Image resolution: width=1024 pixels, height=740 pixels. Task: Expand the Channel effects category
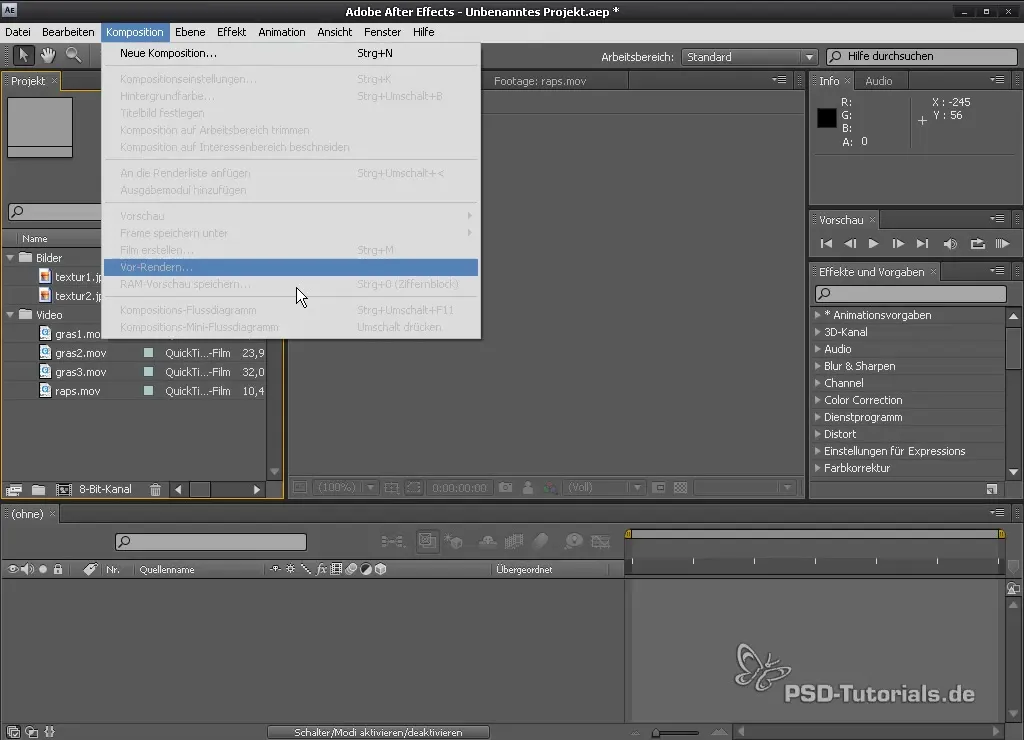pyautogui.click(x=818, y=383)
